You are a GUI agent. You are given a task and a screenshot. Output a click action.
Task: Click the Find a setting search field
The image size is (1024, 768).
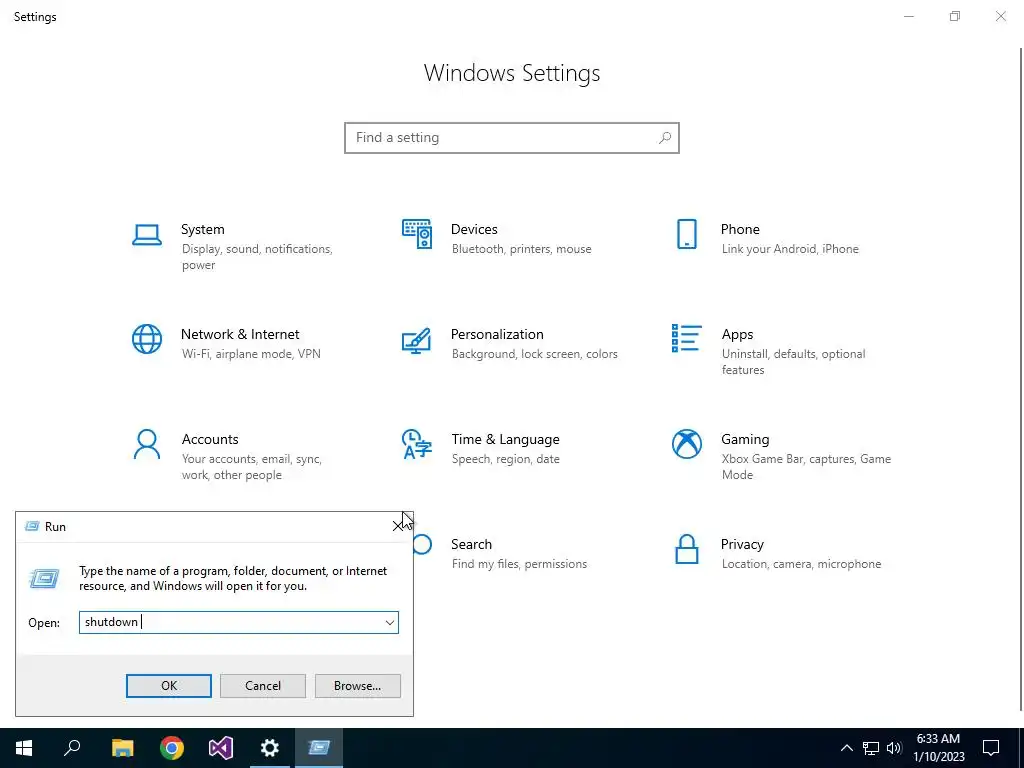coord(512,138)
